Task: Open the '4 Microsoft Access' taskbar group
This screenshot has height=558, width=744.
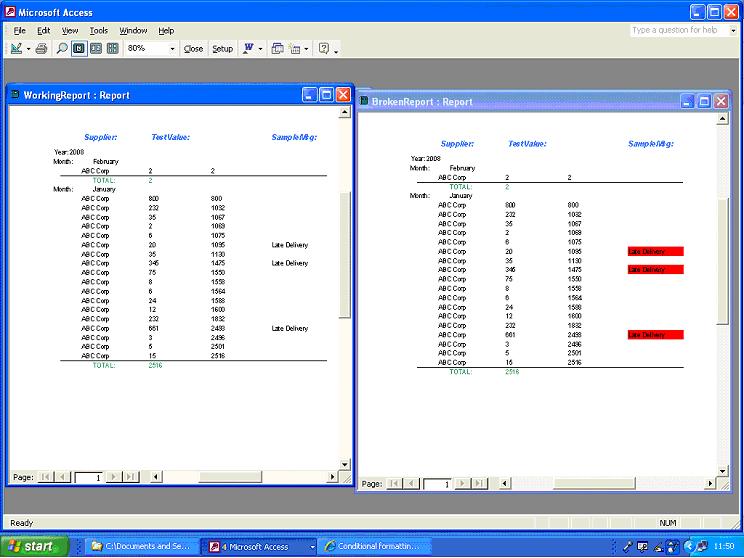Action: pyautogui.click(x=259, y=546)
